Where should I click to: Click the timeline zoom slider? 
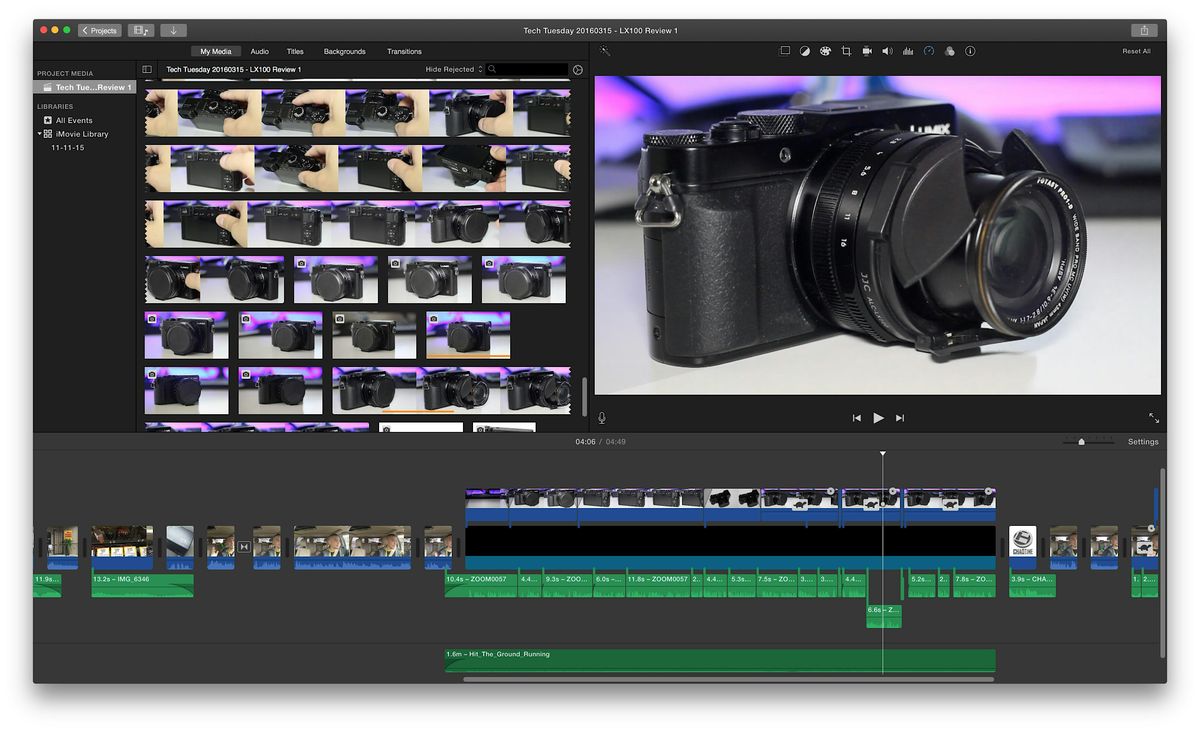1081,442
